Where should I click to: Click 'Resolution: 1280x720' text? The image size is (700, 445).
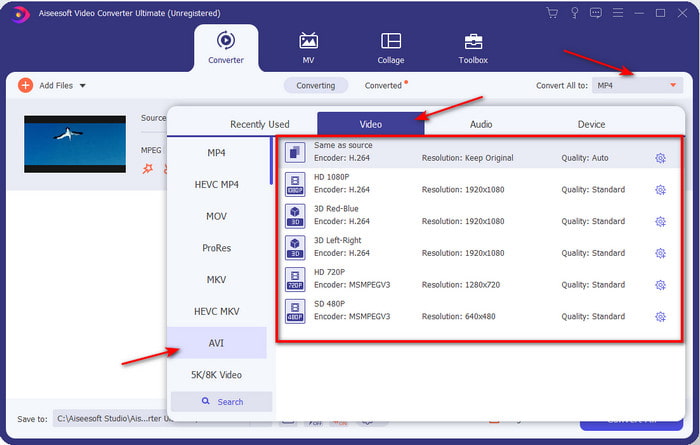pyautogui.click(x=461, y=285)
